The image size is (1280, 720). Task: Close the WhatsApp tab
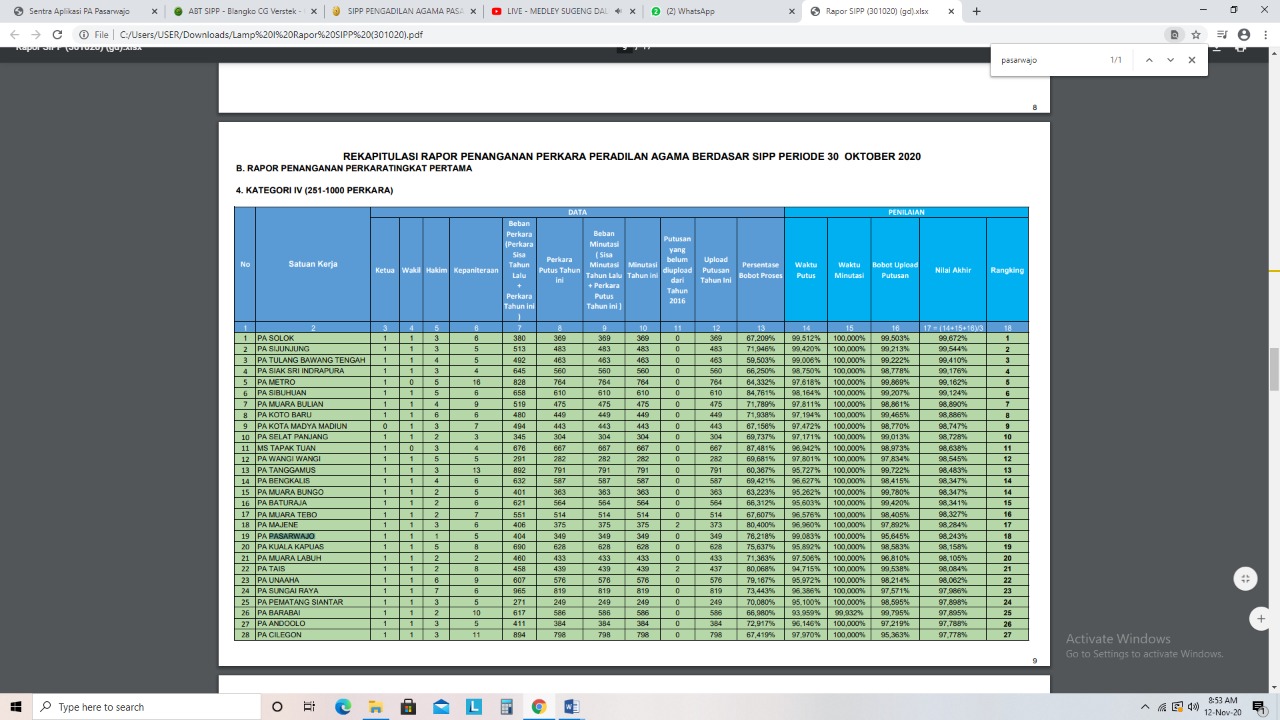pyautogui.click(x=792, y=11)
